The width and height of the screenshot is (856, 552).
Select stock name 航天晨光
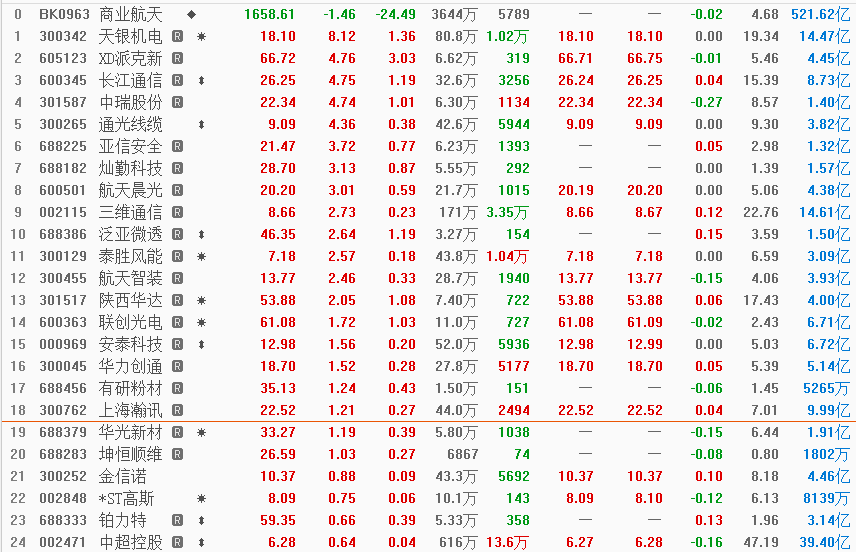click(x=130, y=190)
